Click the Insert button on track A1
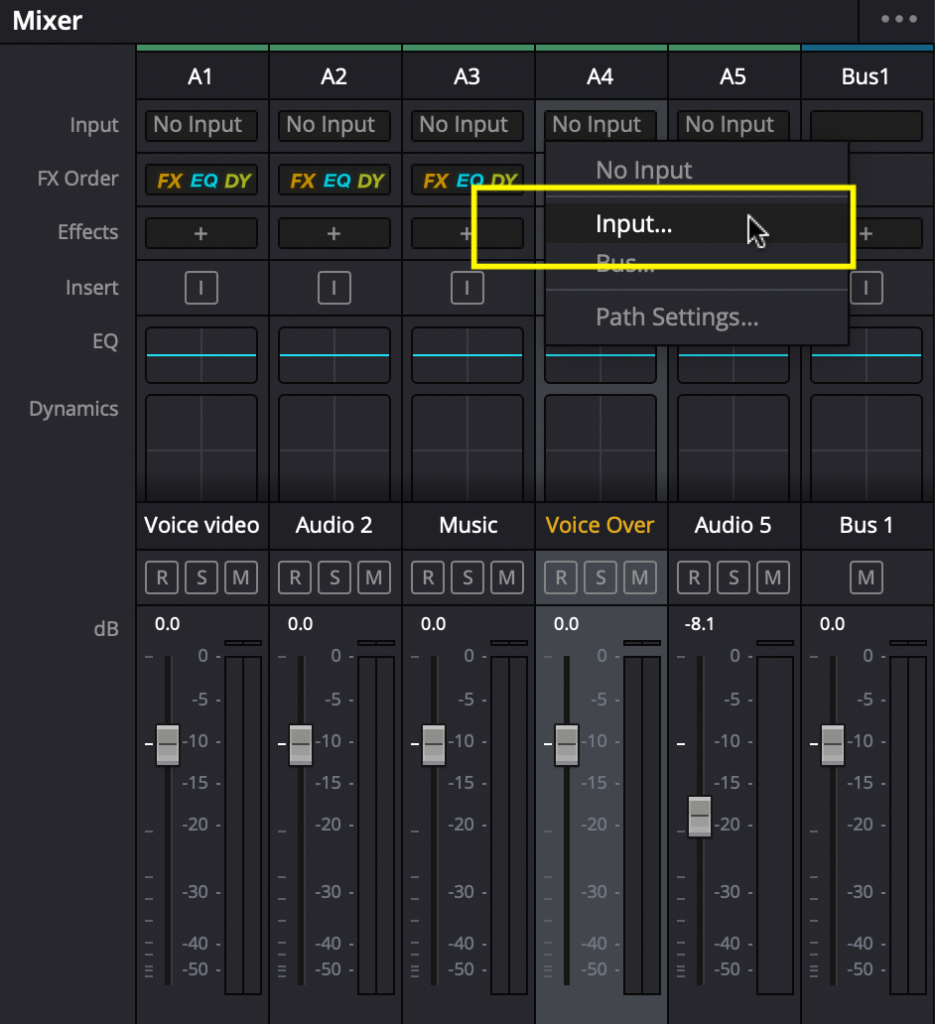Image resolution: width=935 pixels, height=1024 pixels. point(201,288)
